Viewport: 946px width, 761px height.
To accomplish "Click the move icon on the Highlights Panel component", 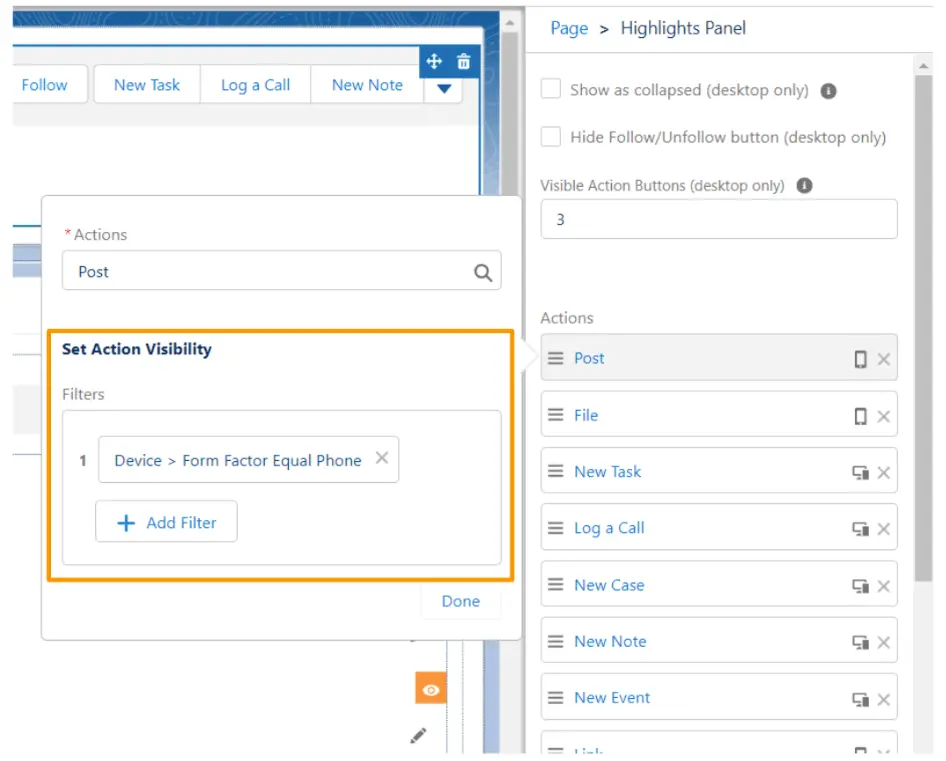I will tap(434, 61).
